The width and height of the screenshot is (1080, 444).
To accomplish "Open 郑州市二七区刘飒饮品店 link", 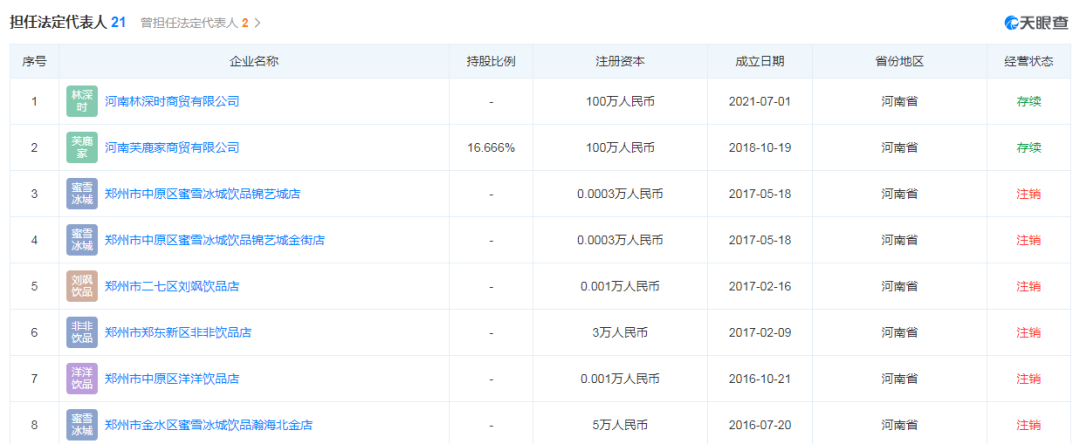I will (x=172, y=286).
